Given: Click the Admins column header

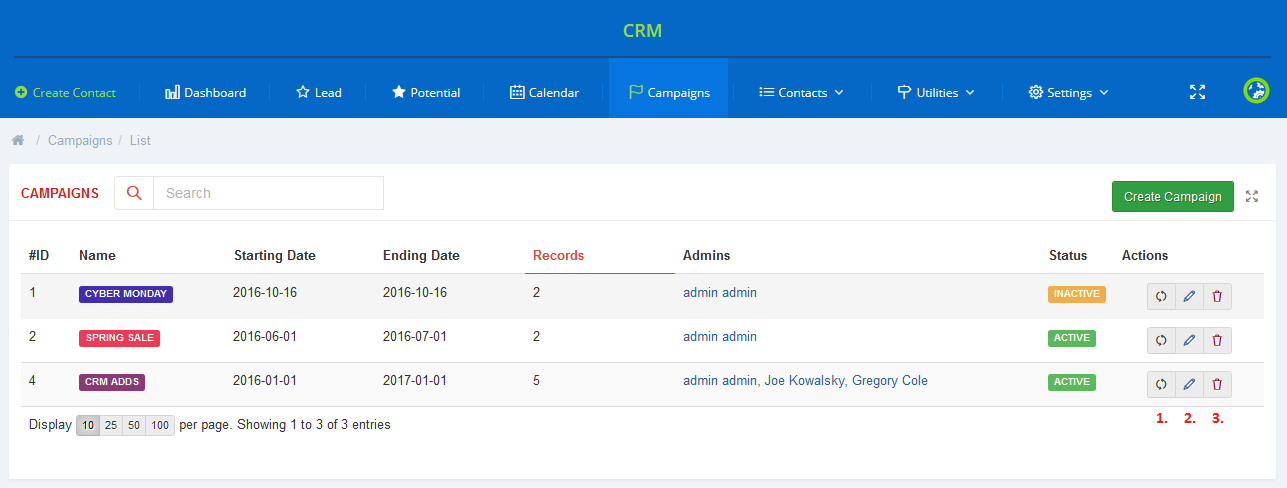Looking at the screenshot, I should (x=706, y=255).
